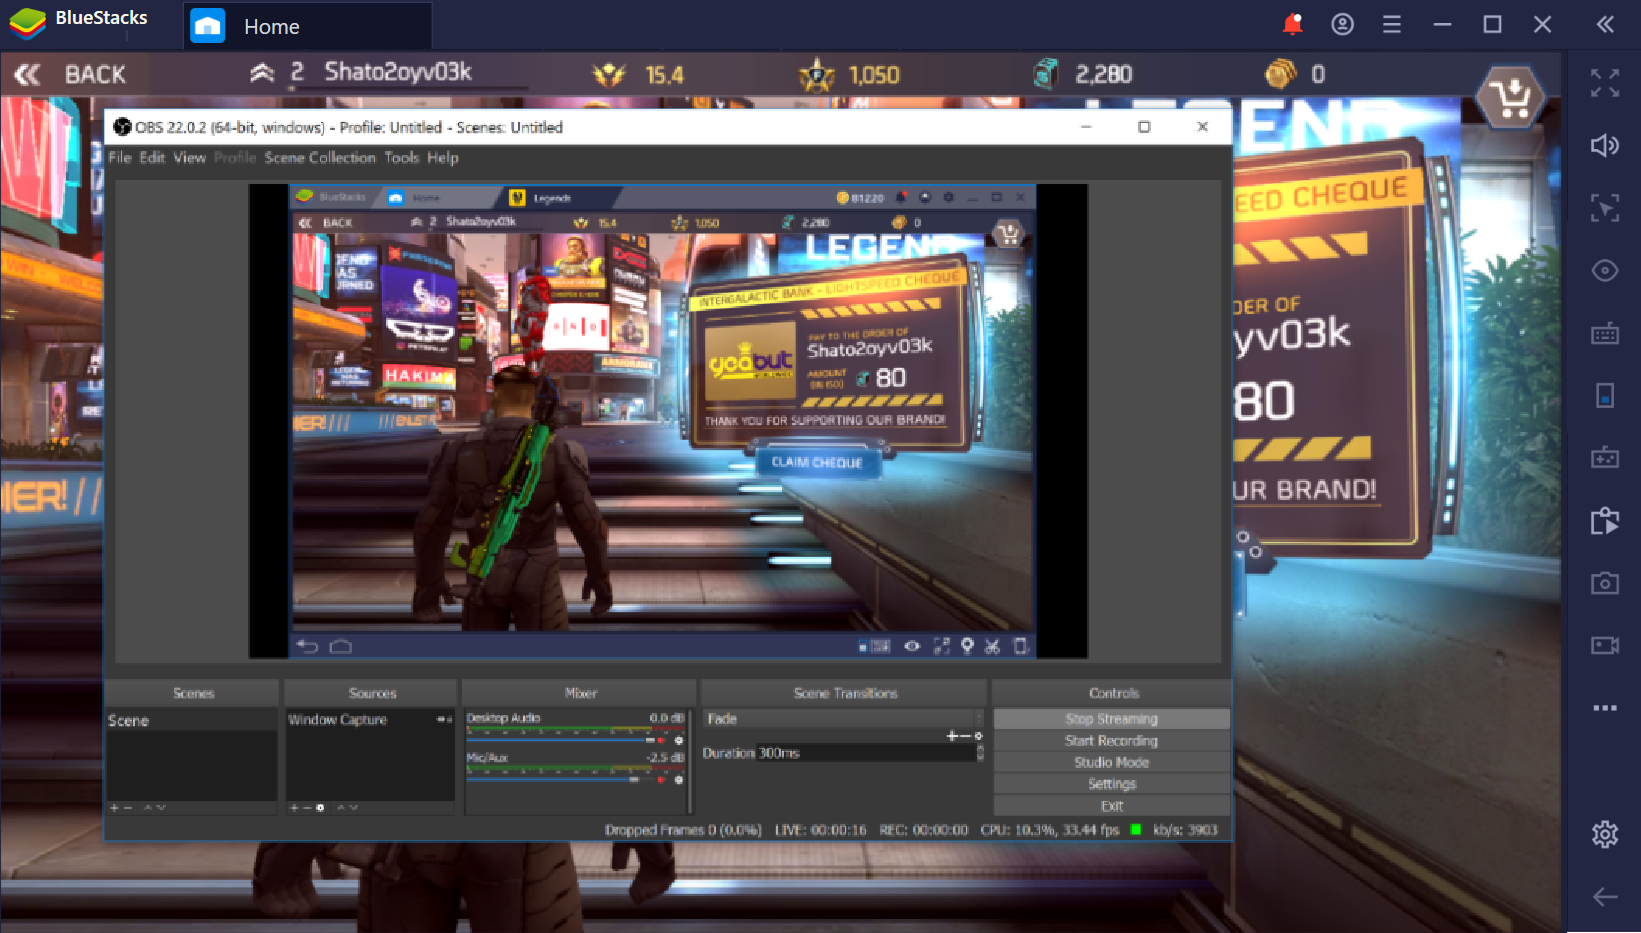The image size is (1641, 933).
Task: Click the eye icon in BlueStacks sidebar
Action: tap(1604, 271)
